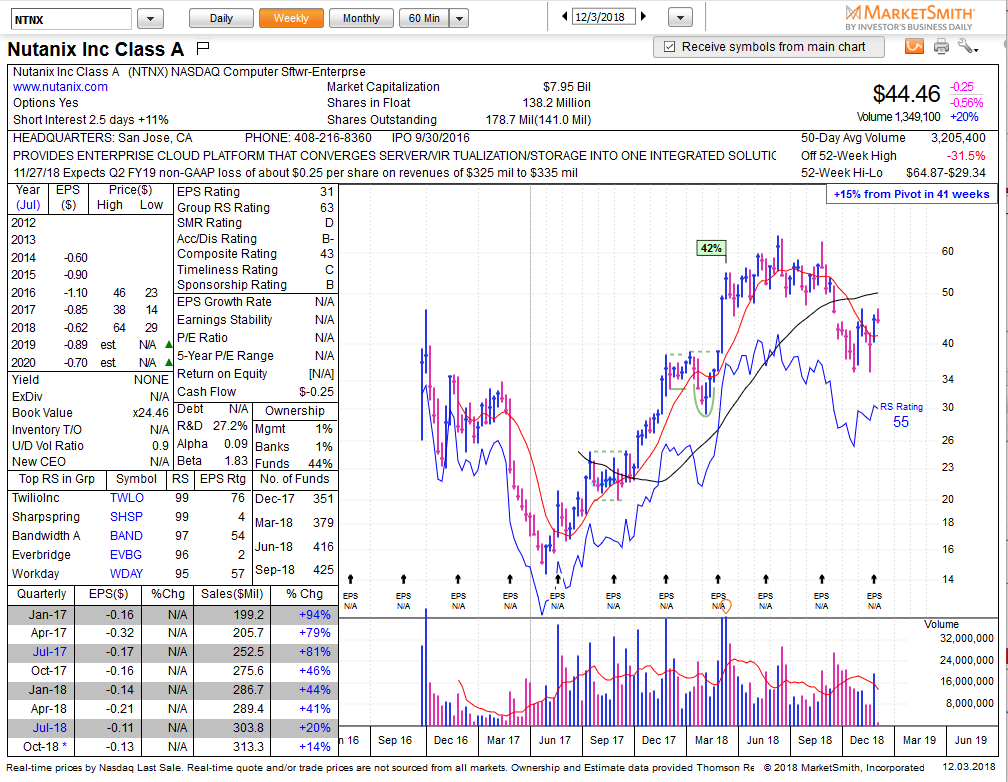This screenshot has height=782, width=1008.
Task: Click the NTNX symbol input field
Action: pyautogui.click(x=71, y=19)
